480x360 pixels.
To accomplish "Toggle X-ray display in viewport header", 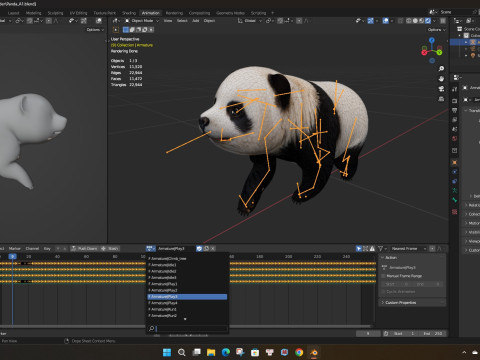I will (400, 21).
